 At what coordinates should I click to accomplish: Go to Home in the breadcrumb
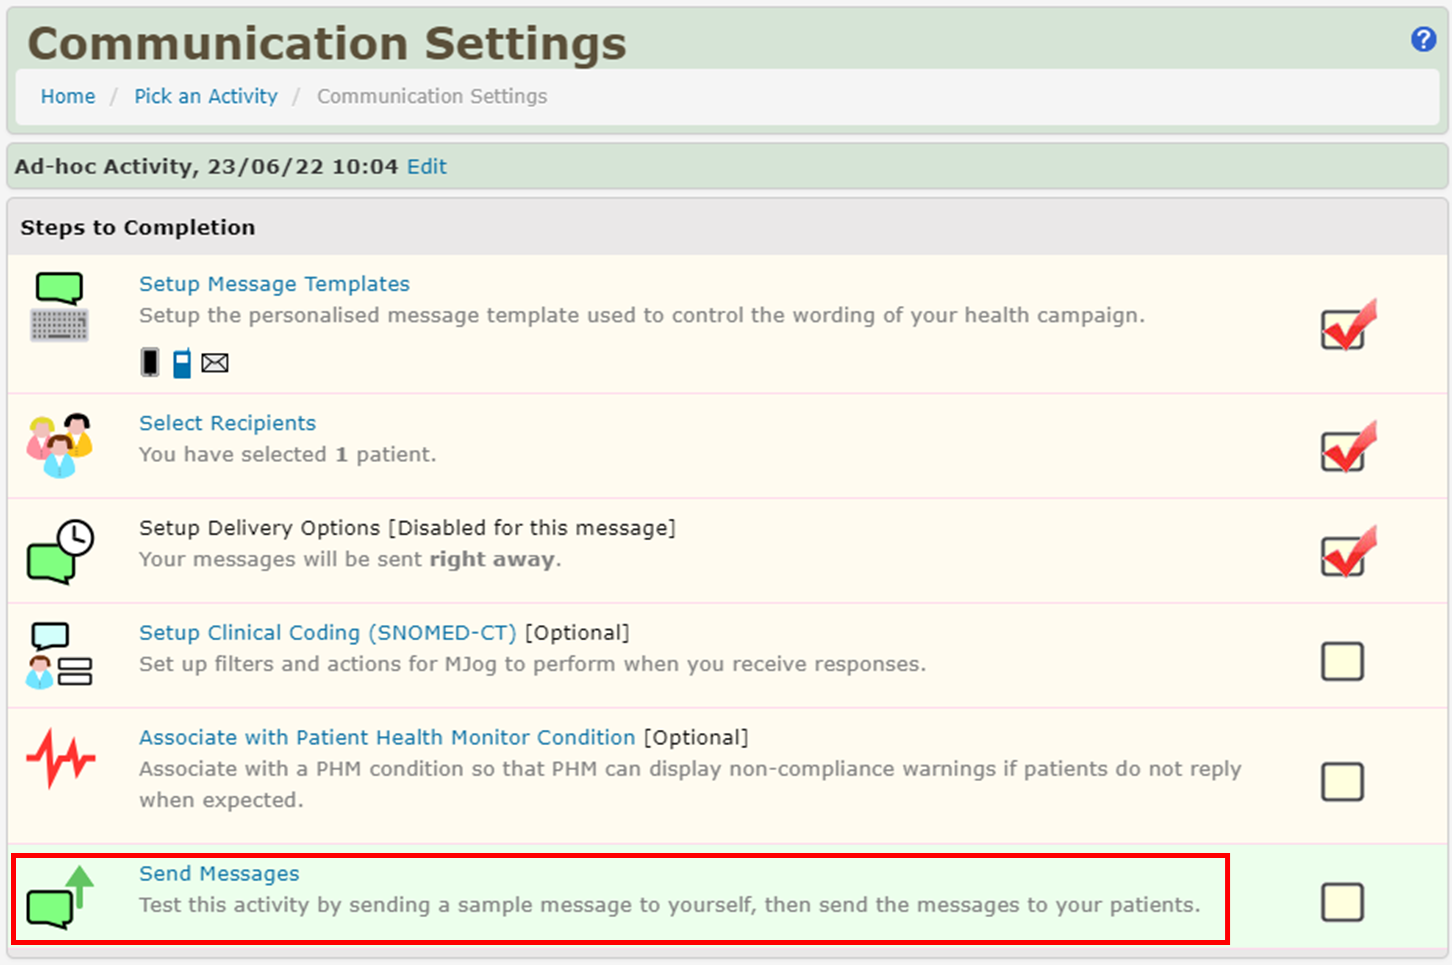tap(68, 96)
